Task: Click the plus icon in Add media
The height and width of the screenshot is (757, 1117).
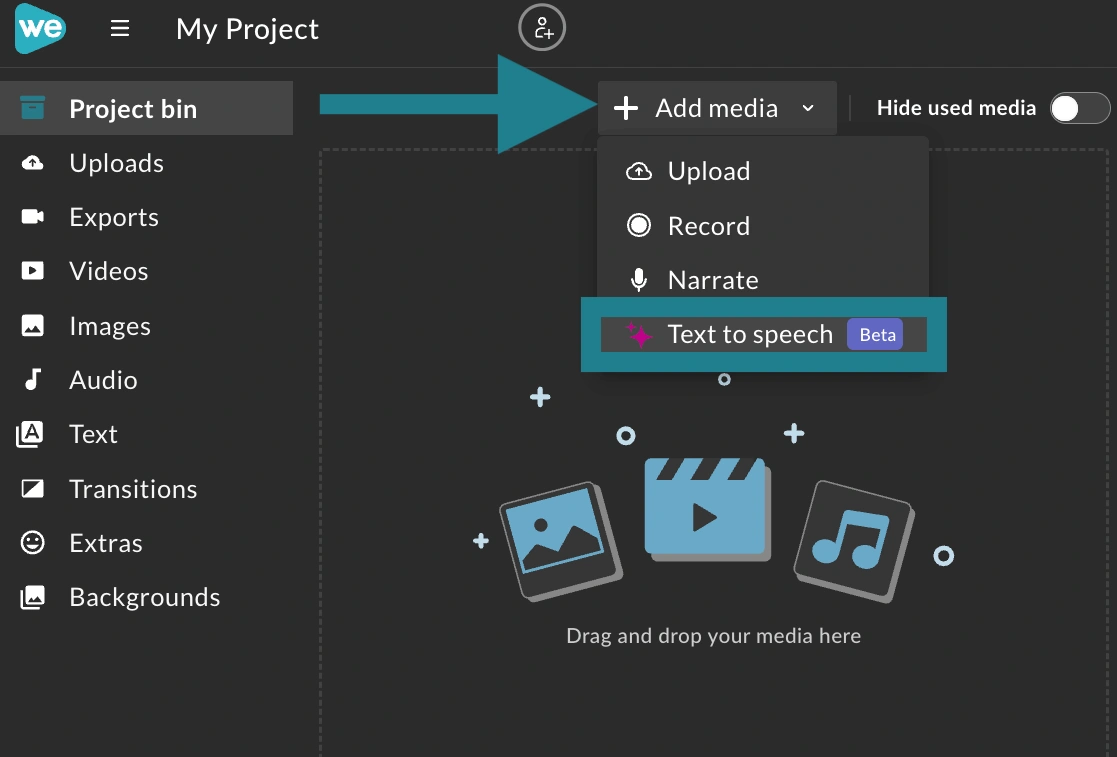Action: coord(625,108)
